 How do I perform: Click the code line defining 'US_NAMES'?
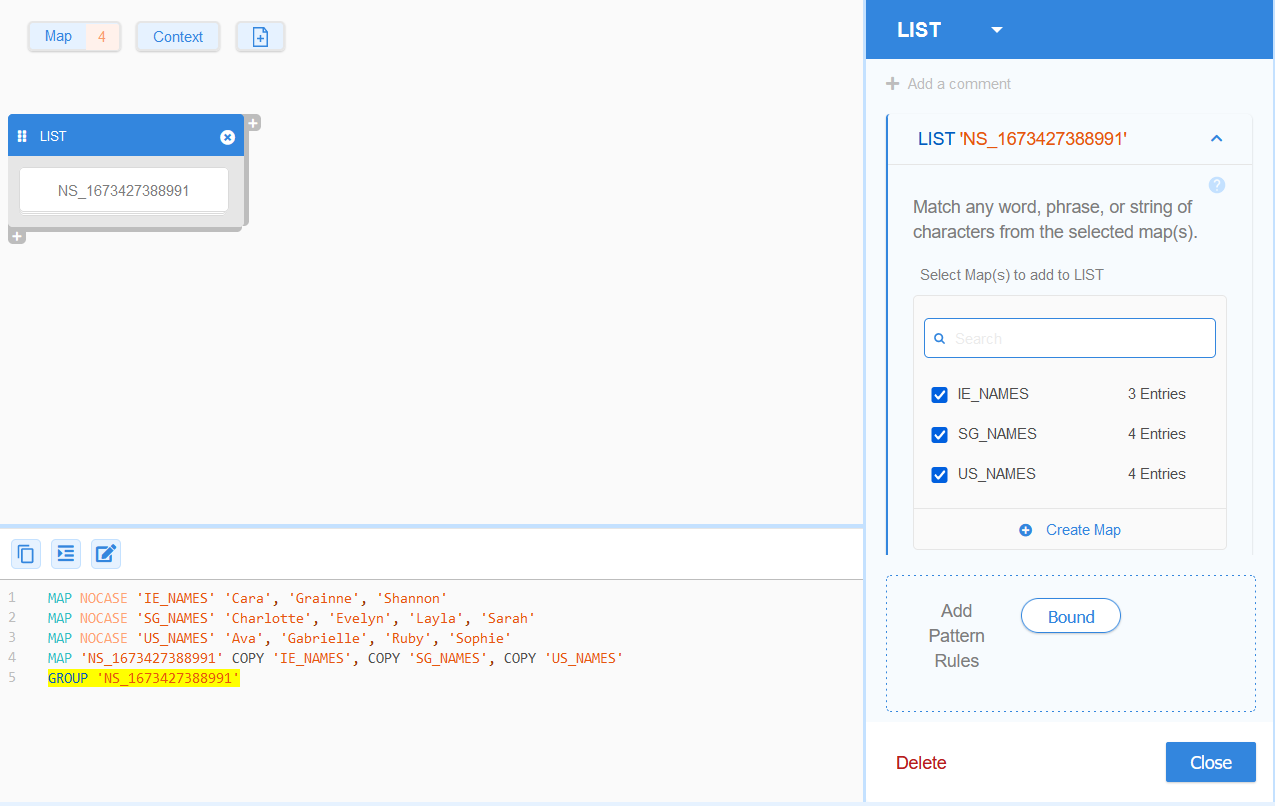click(x=279, y=638)
